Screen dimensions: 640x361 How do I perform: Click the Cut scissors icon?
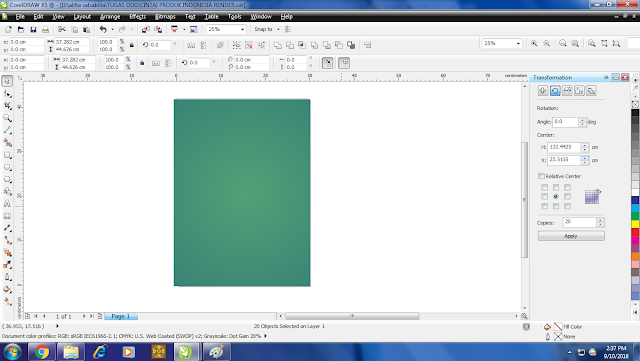click(62, 29)
